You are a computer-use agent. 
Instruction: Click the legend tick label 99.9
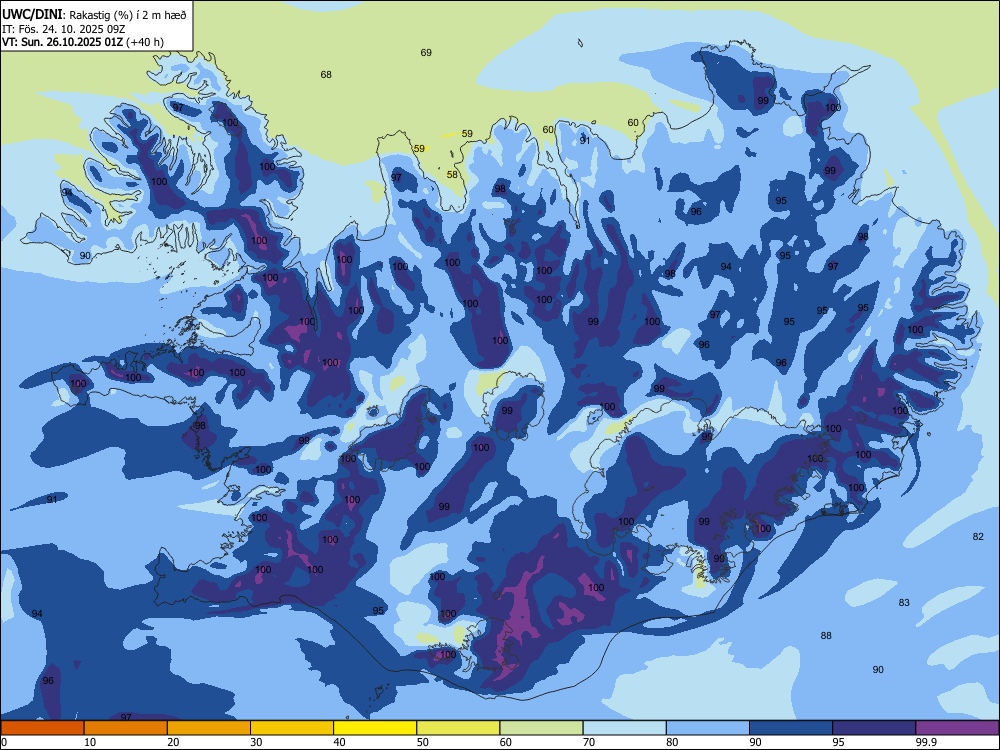point(926,742)
